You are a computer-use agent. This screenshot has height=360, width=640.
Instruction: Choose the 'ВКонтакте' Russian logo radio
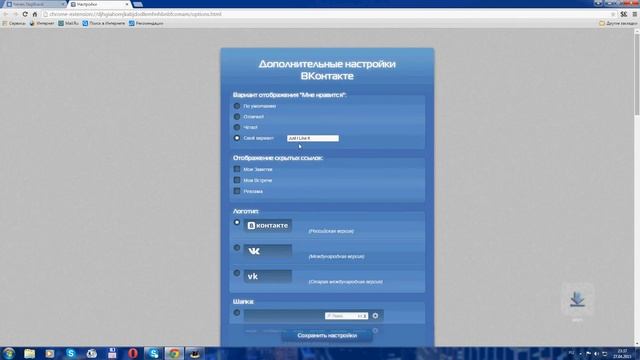click(x=237, y=222)
